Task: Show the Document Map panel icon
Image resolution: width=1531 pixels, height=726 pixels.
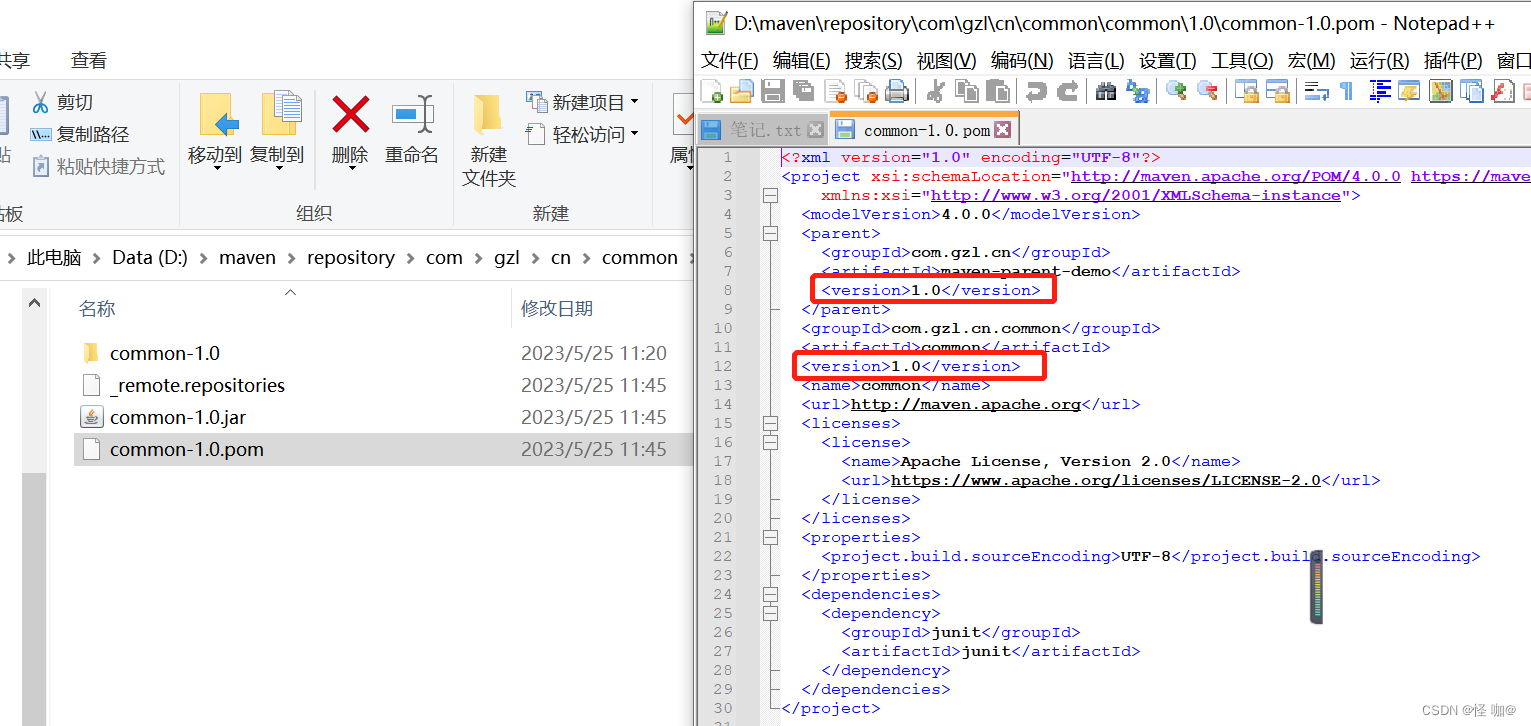Action: 1440,91
